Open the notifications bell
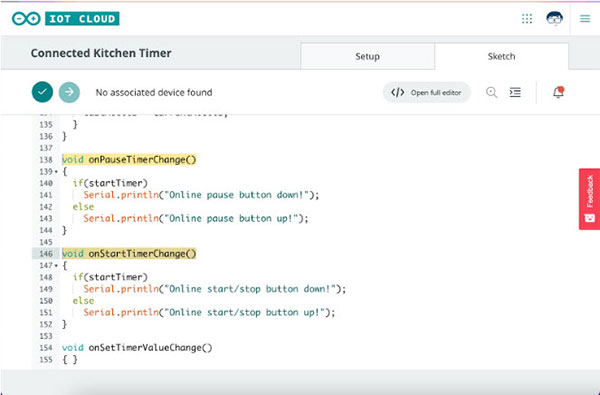The image size is (600, 395). coord(558,92)
